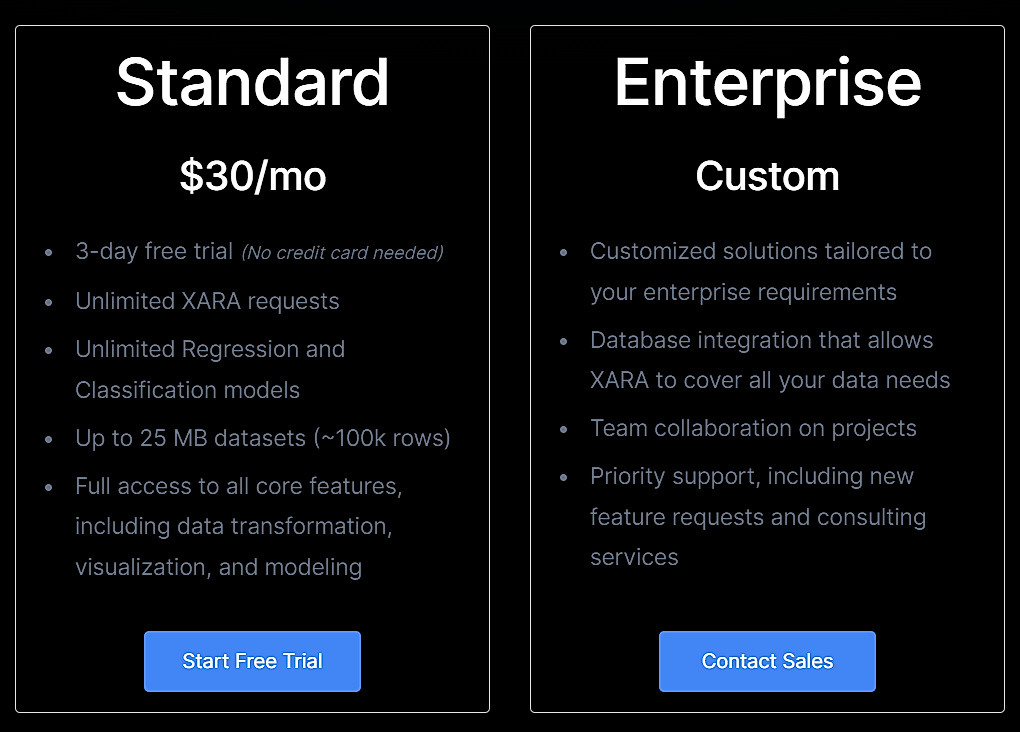Click the $30/mo price label

coord(252,176)
